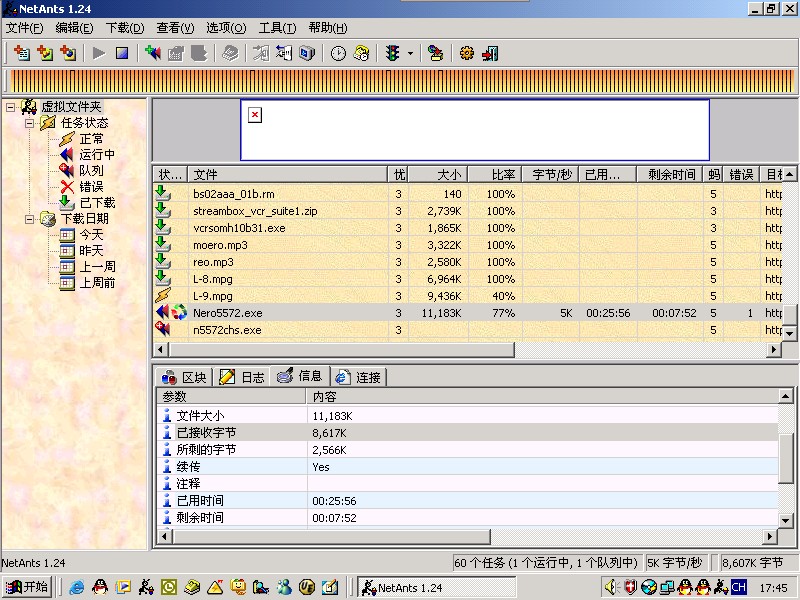Click the green-plus blue-arrows toolbar icon
Image resolution: width=800 pixels, height=600 pixels.
click(x=153, y=53)
